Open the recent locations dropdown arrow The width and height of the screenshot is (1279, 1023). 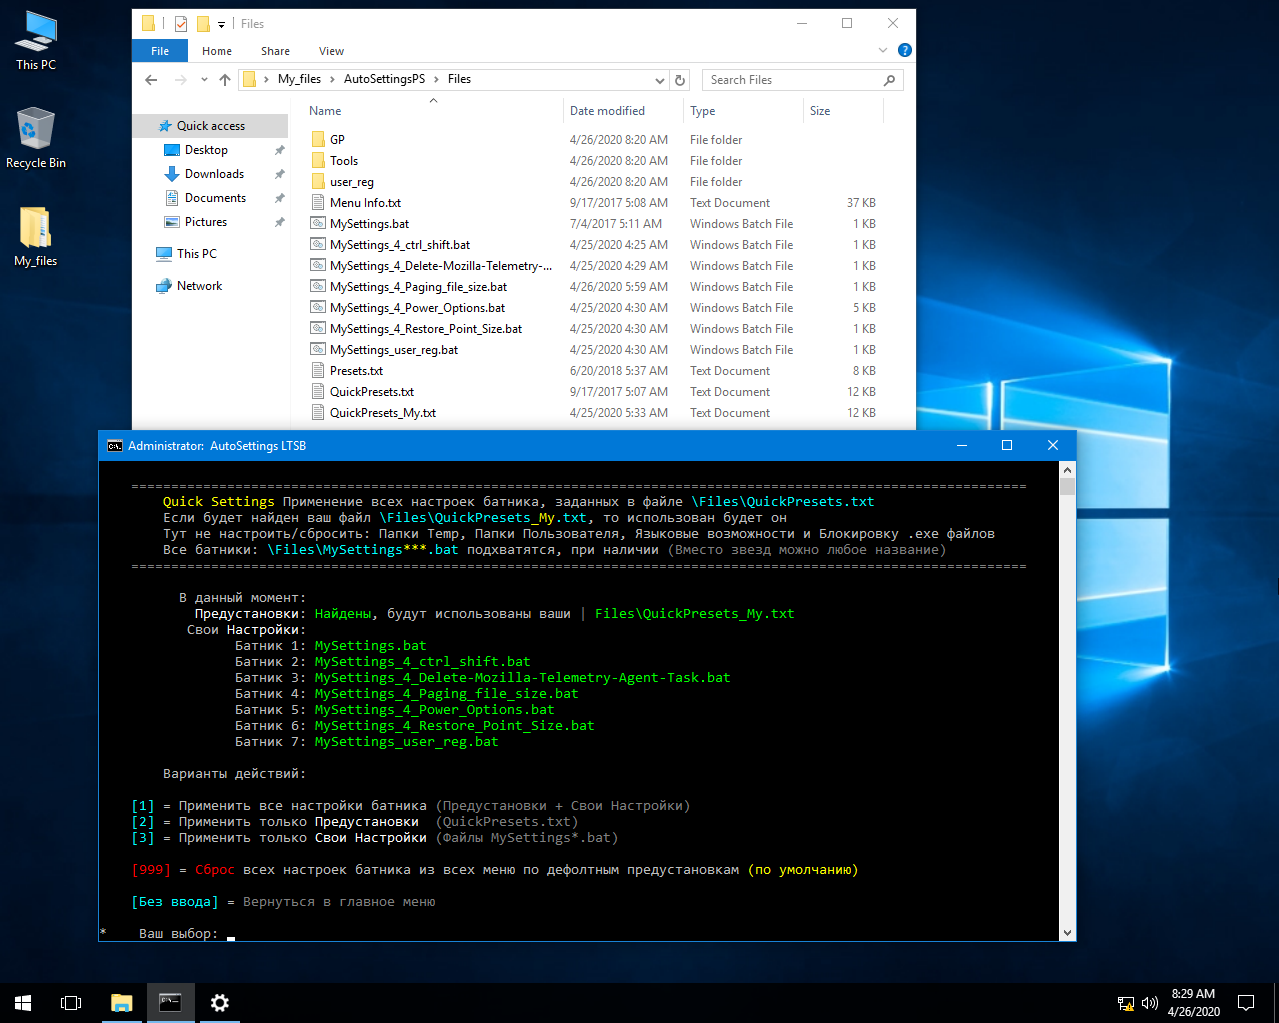coord(204,80)
